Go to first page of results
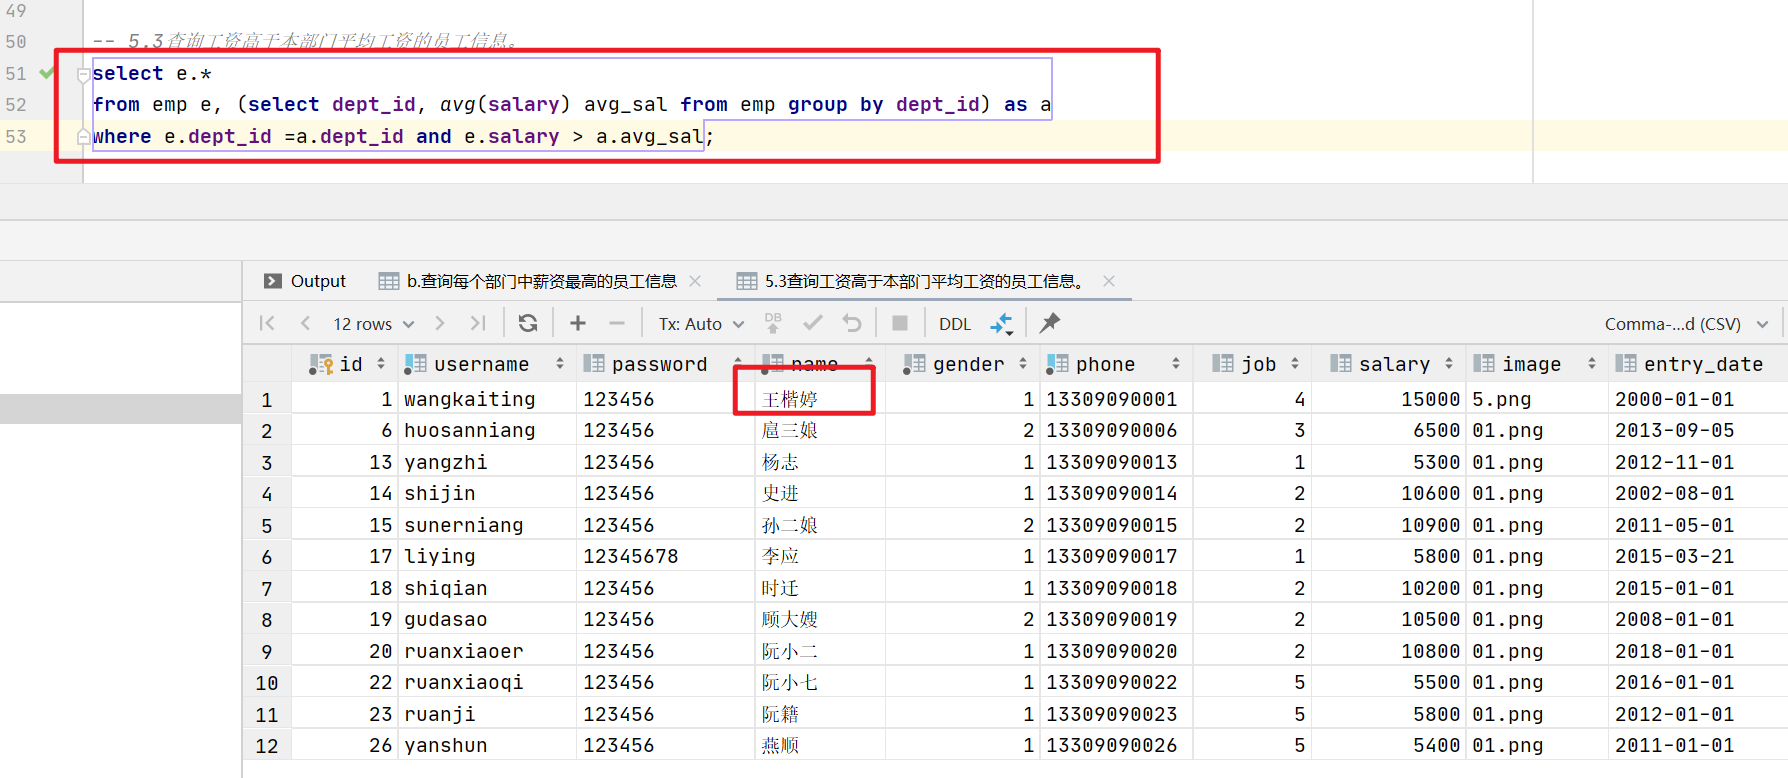The image size is (1788, 778). [267, 323]
